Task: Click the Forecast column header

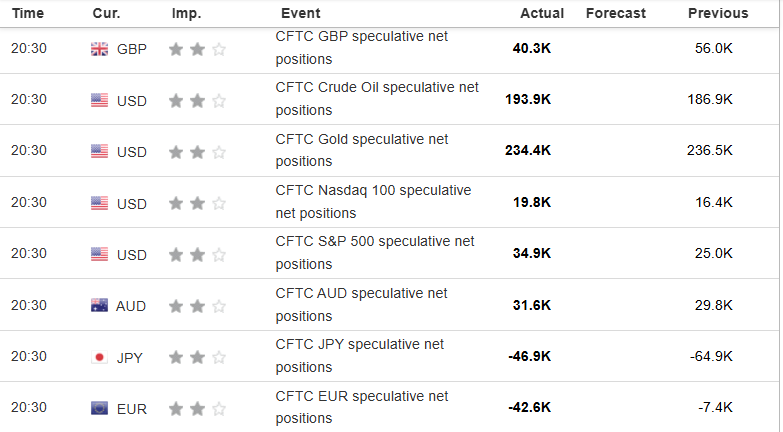Action: (x=616, y=13)
